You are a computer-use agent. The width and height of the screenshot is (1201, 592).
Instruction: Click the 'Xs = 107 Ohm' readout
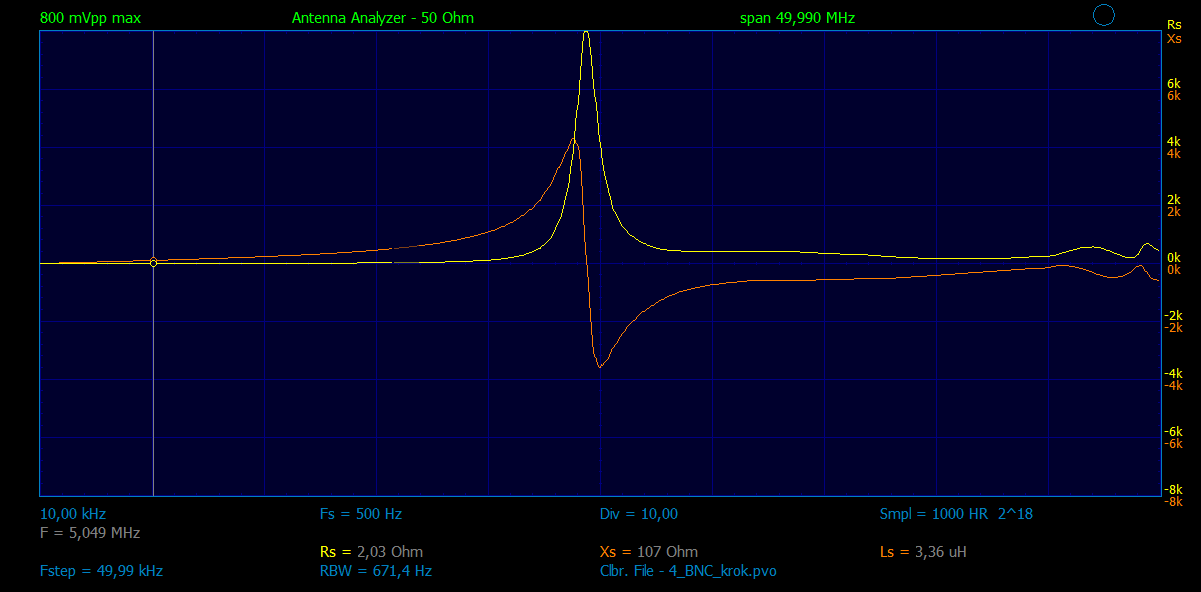click(649, 552)
